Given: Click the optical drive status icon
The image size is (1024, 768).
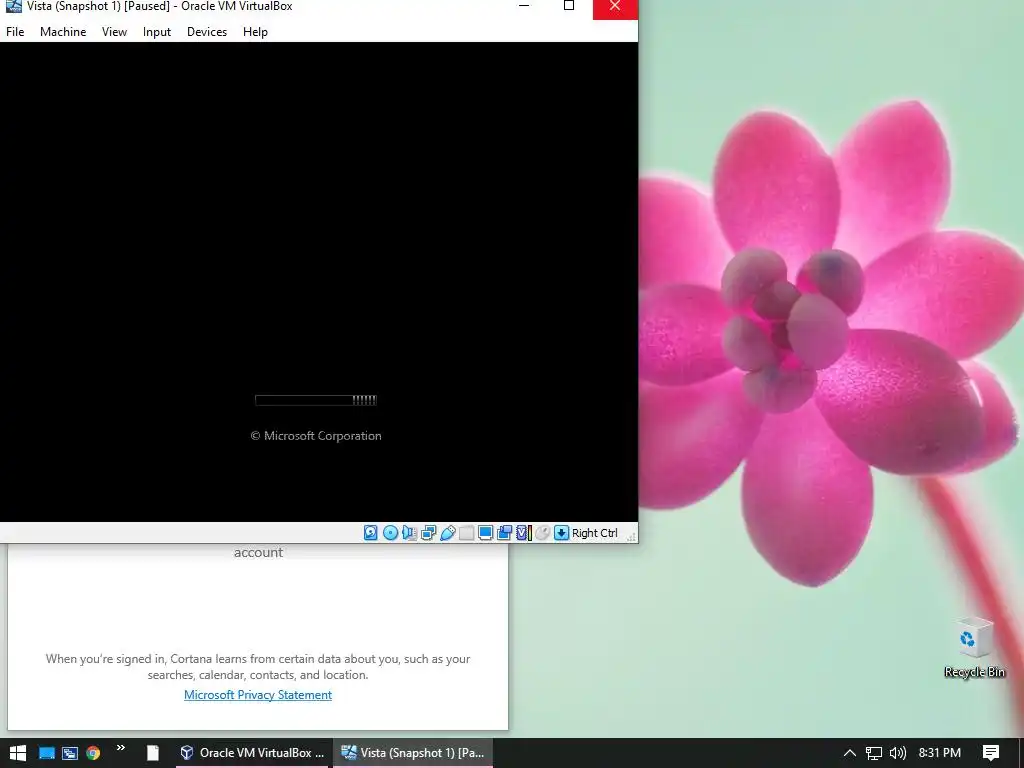Looking at the screenshot, I should 391,533.
